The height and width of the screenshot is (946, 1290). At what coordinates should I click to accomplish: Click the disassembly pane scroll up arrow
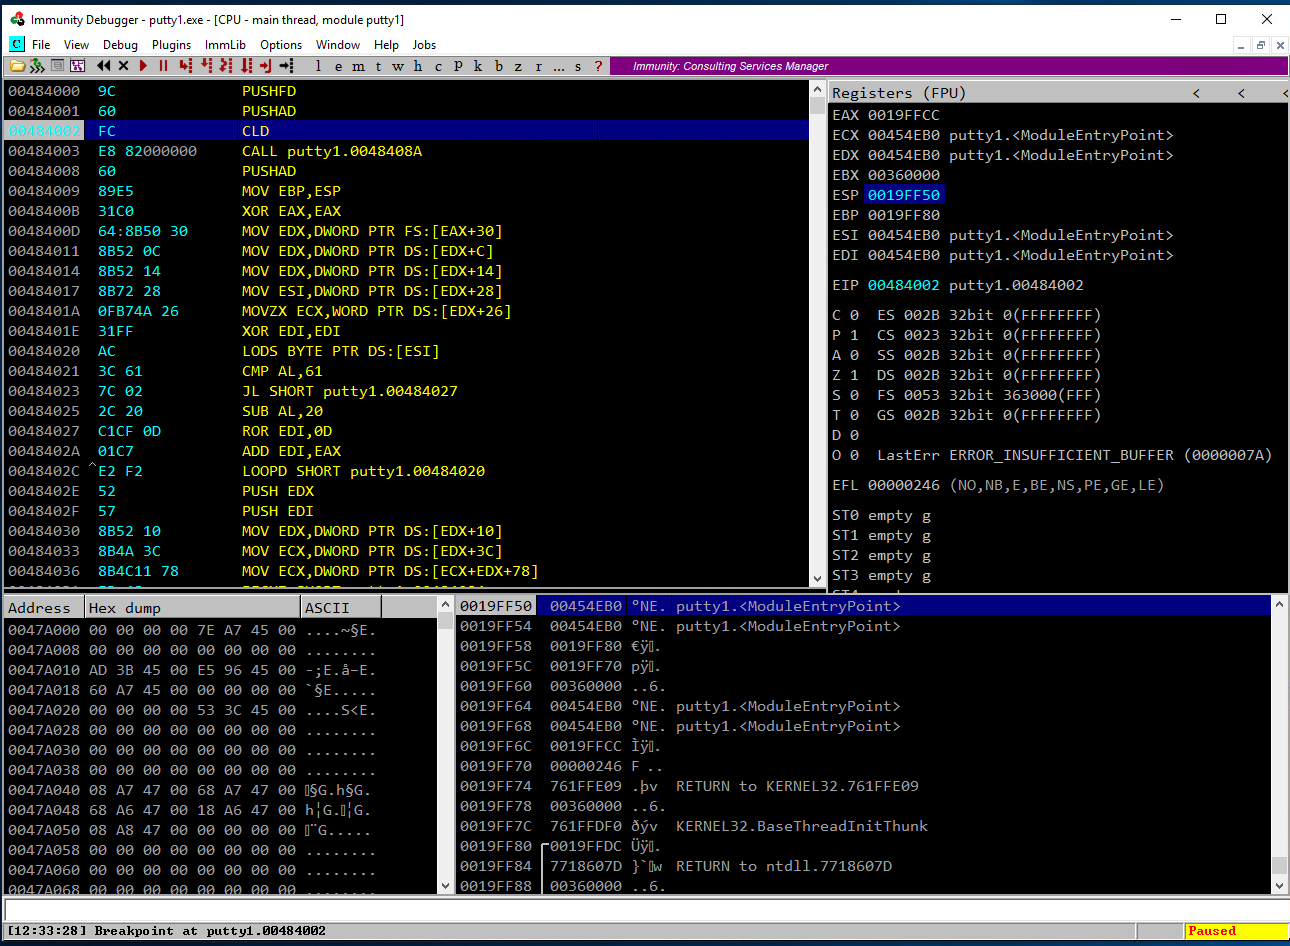(817, 89)
